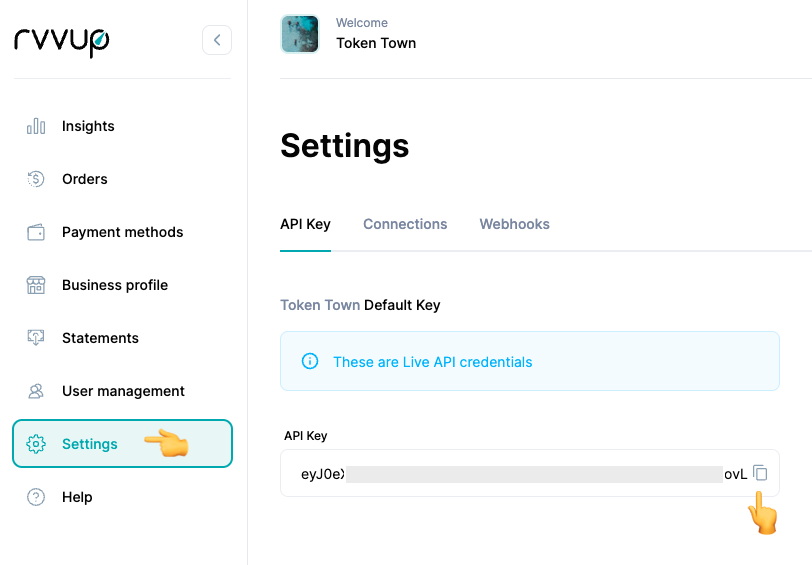Click the Business profile storefront icon
Viewport: 812px width, 565px height.
coord(36,285)
